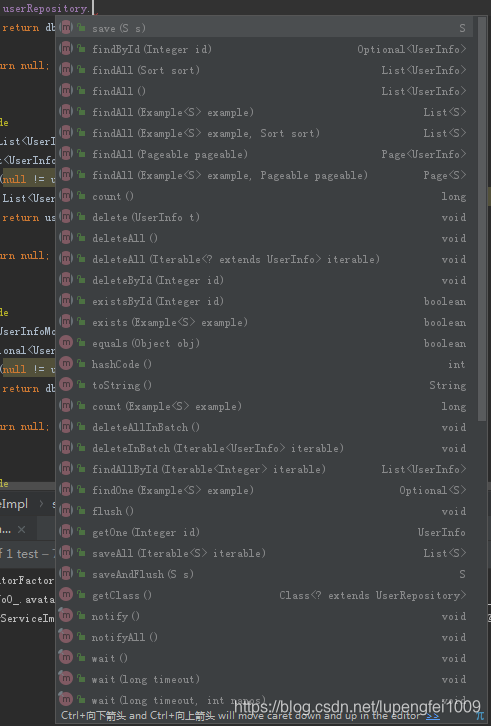Click the method icon beside notifyAll
The image size is (491, 726).
[x=66, y=636]
